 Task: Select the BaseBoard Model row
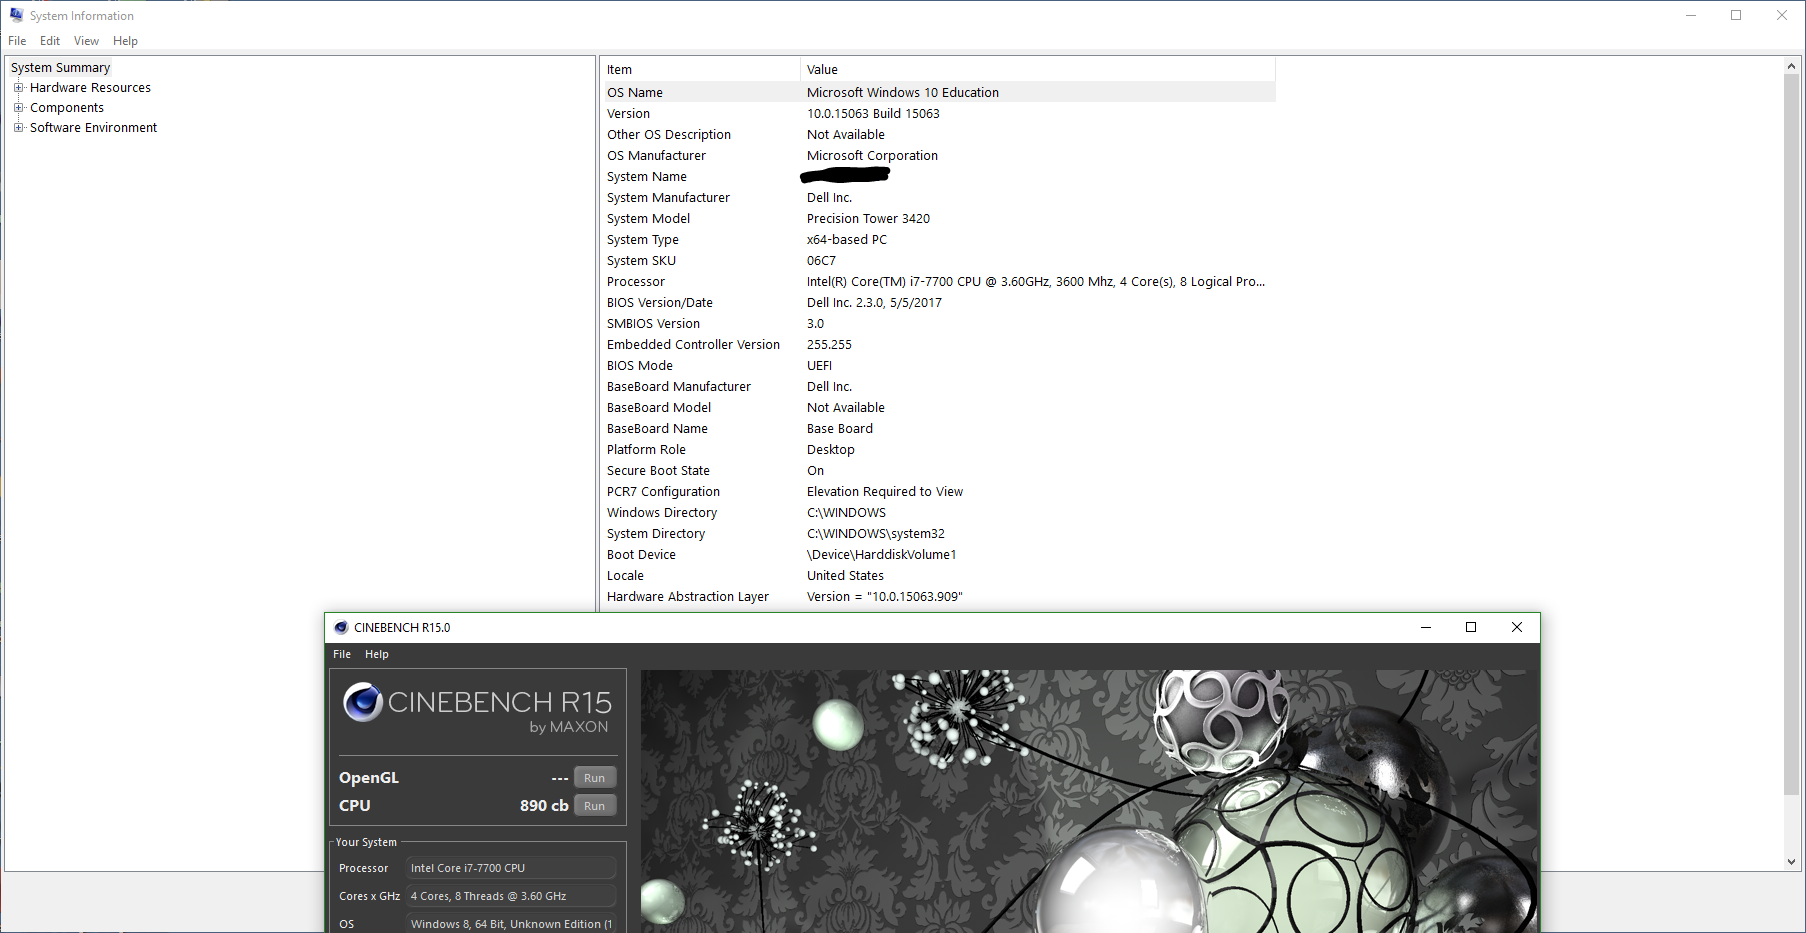(938, 408)
